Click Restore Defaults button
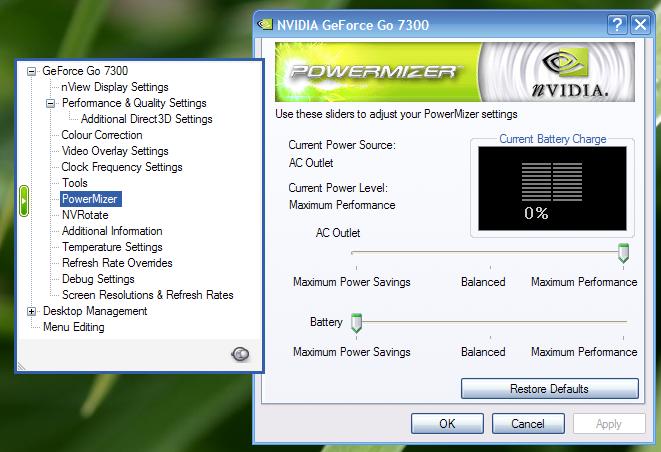 point(550,388)
